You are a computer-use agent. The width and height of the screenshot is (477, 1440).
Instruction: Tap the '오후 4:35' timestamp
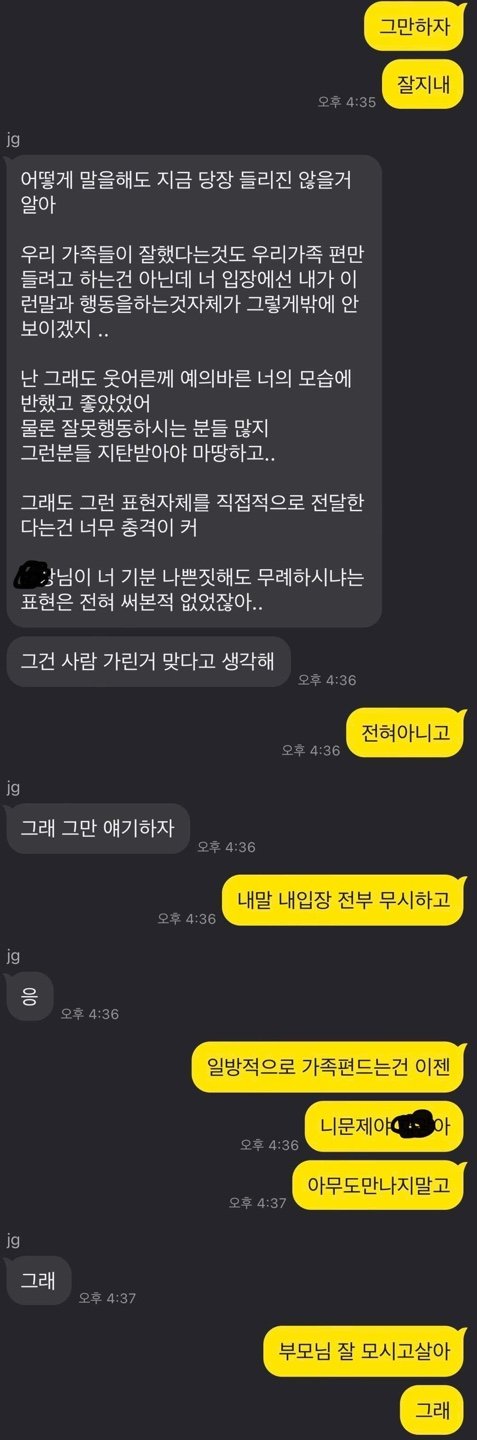pyautogui.click(x=346, y=101)
